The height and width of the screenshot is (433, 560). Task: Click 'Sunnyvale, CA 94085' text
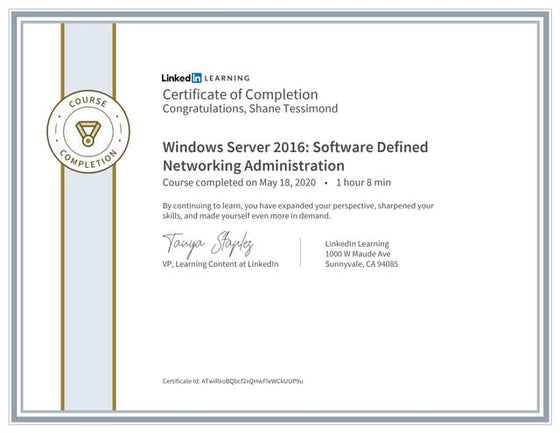pos(361,264)
